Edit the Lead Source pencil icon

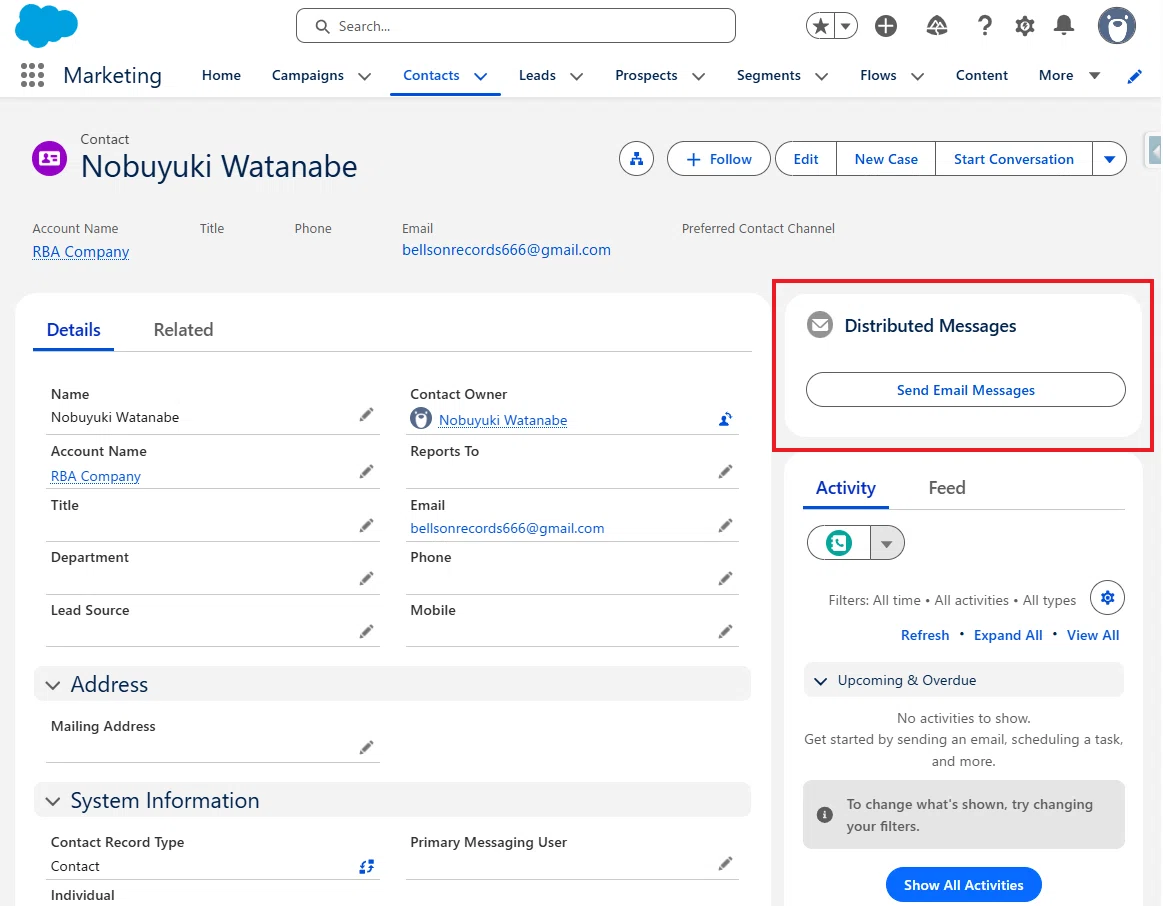click(x=366, y=632)
